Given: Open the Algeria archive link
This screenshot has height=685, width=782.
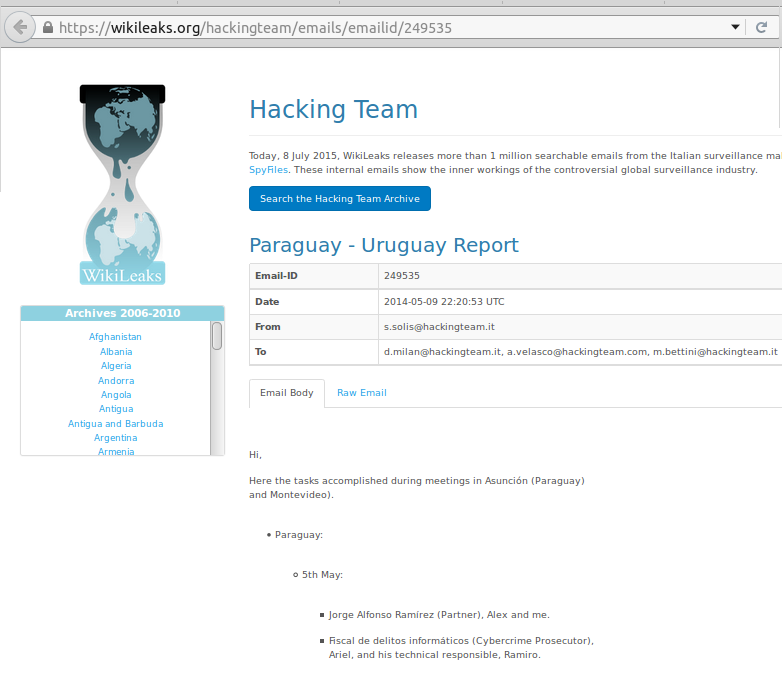Looking at the screenshot, I should pyautogui.click(x=116, y=366).
